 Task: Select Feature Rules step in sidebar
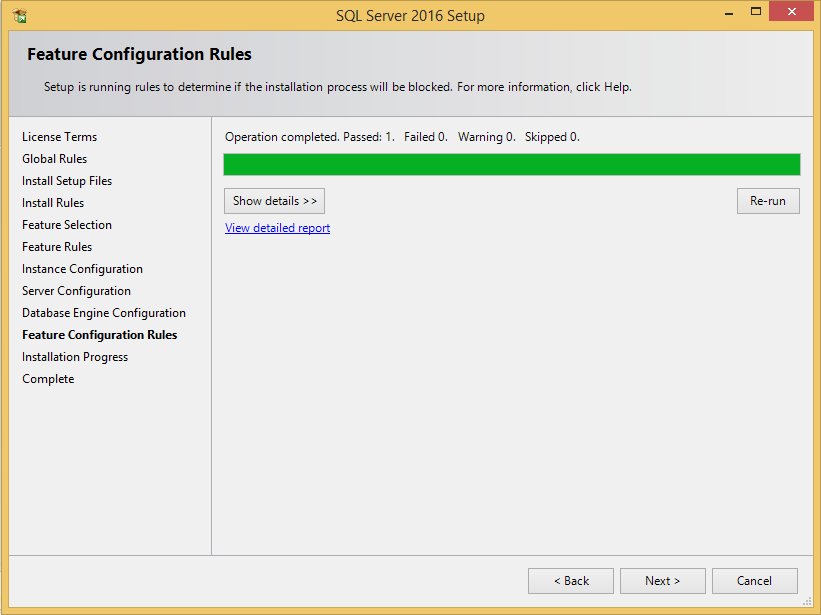click(57, 247)
